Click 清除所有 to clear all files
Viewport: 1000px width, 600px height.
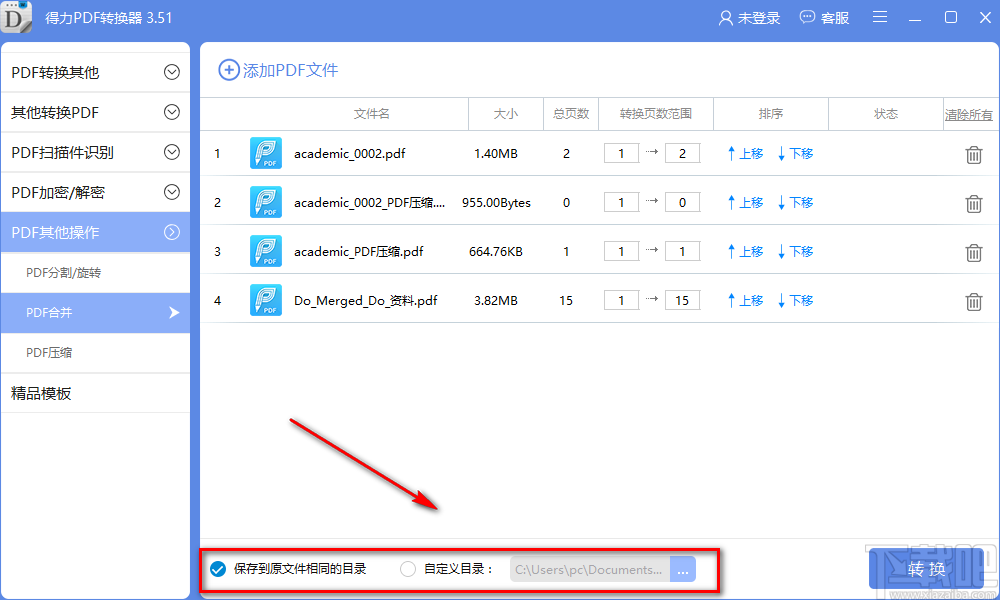click(969, 115)
